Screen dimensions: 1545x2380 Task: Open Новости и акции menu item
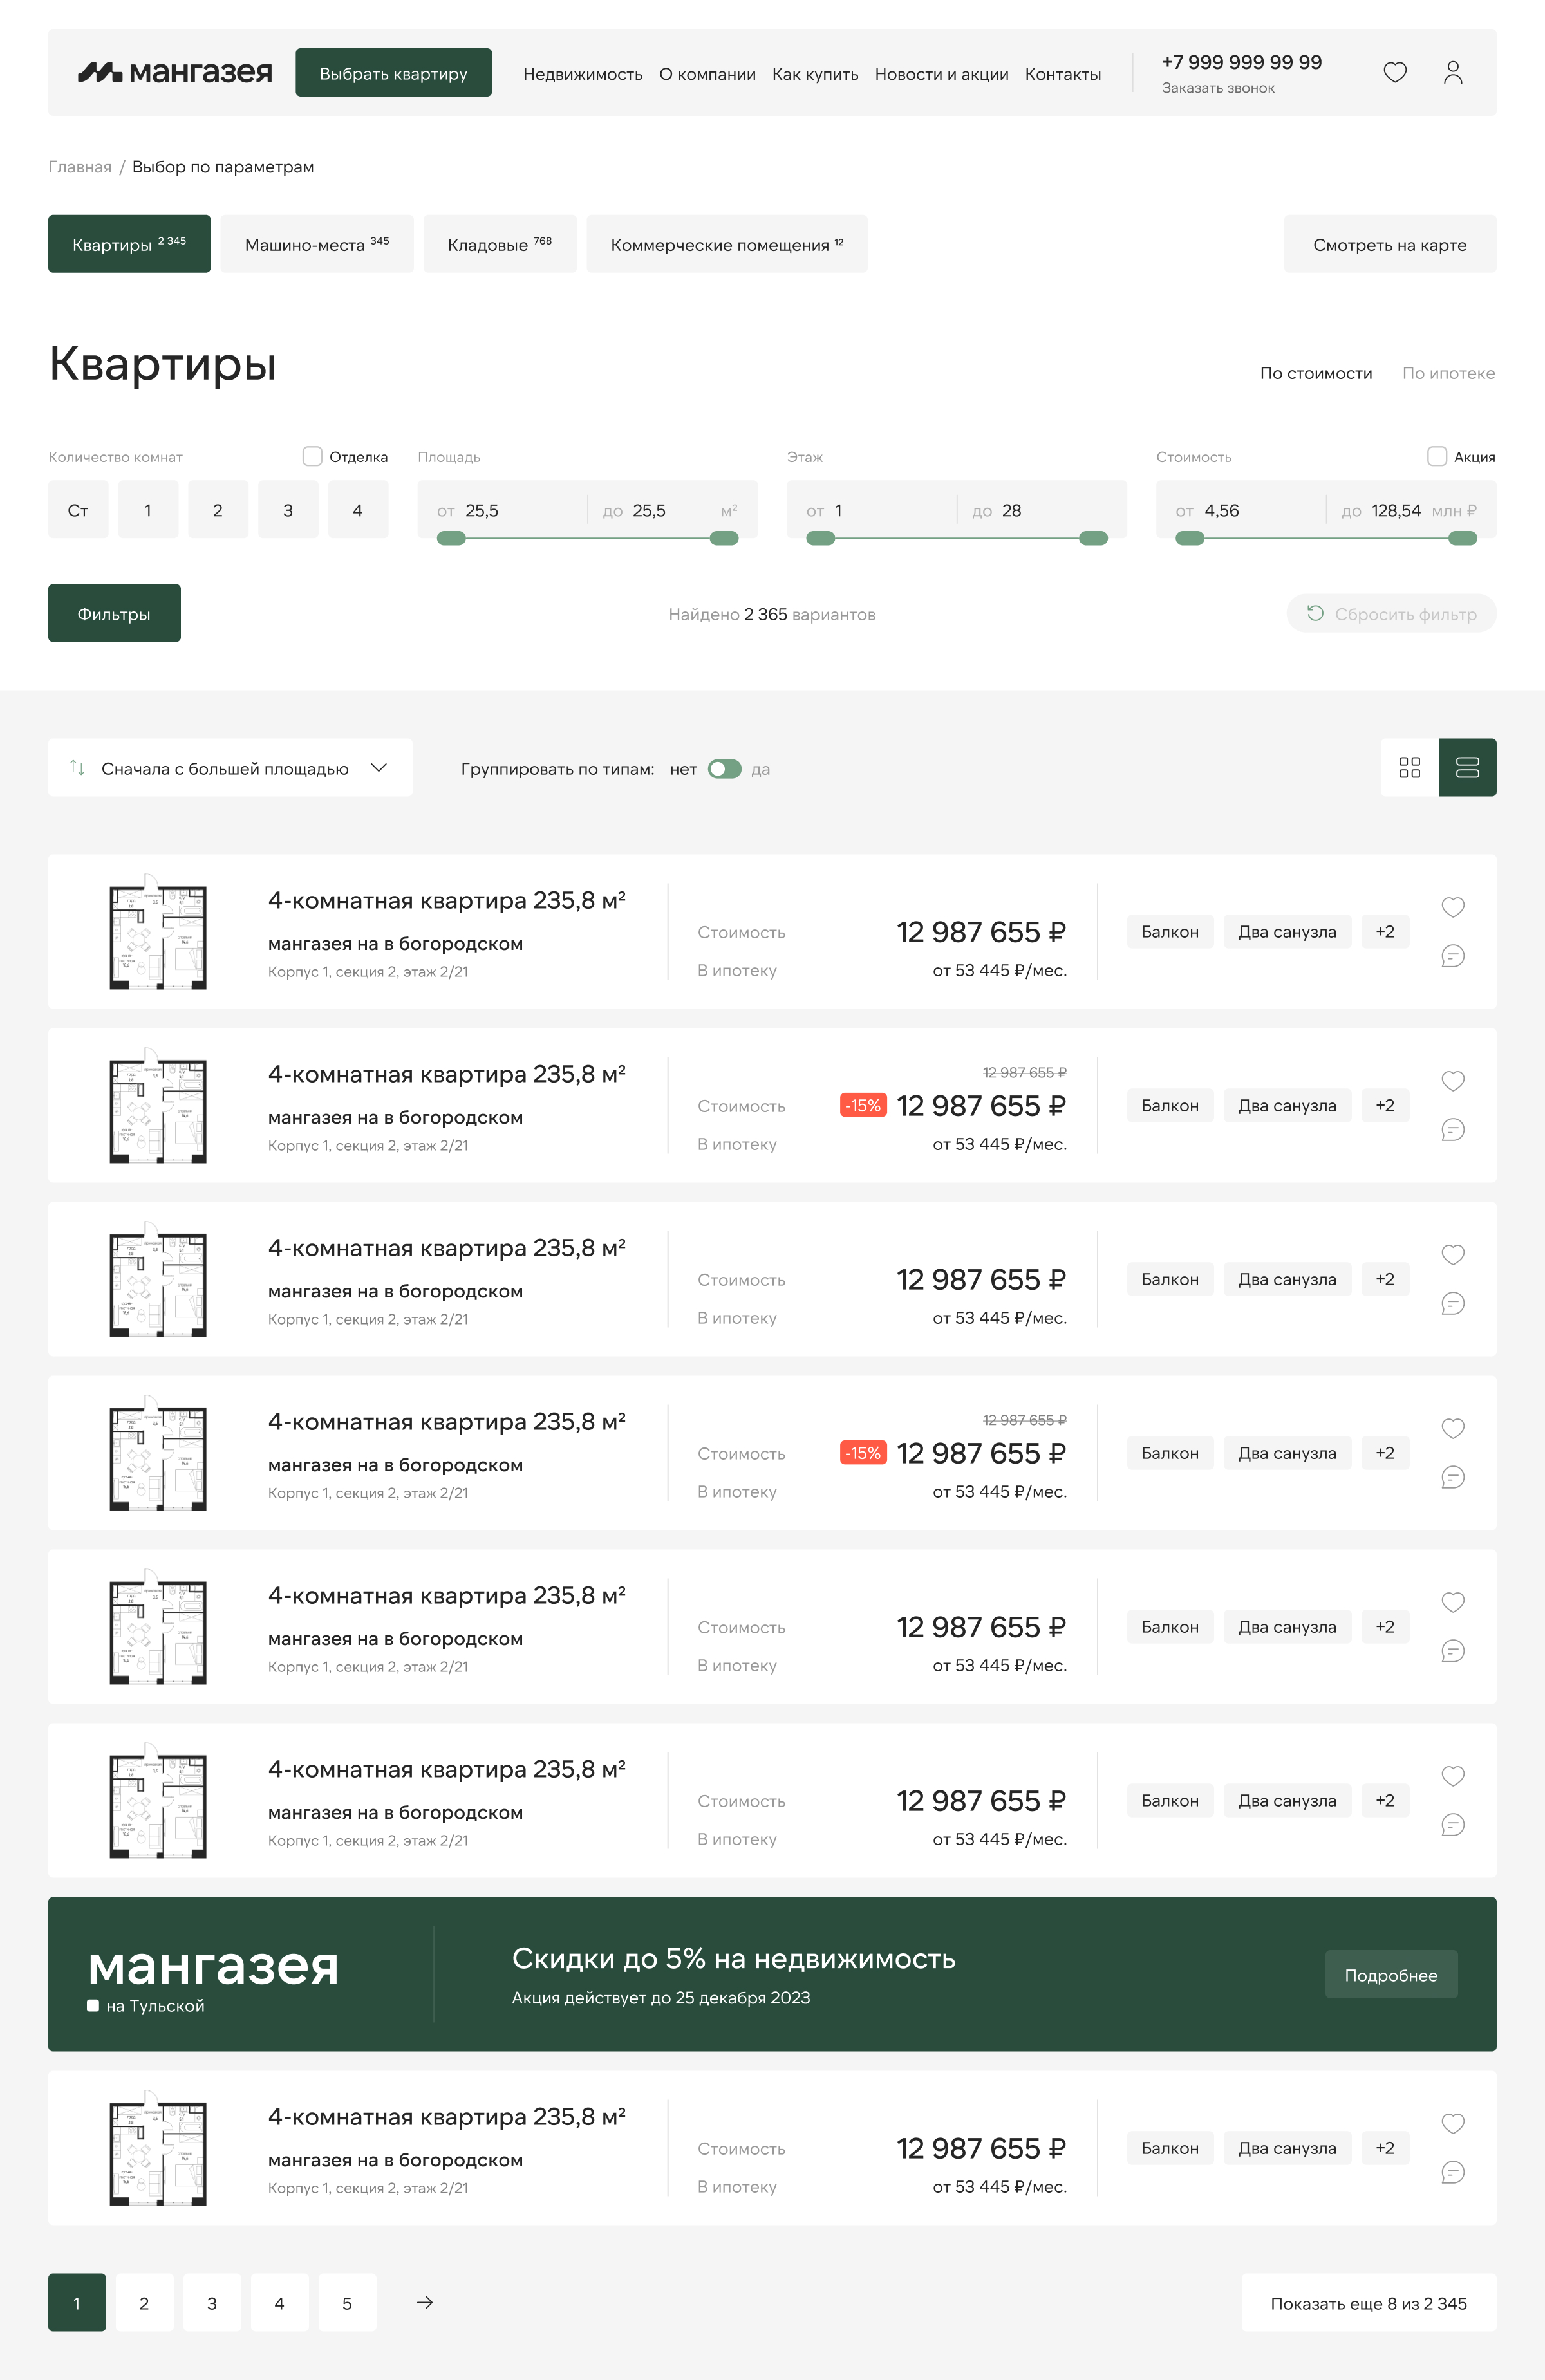941,74
